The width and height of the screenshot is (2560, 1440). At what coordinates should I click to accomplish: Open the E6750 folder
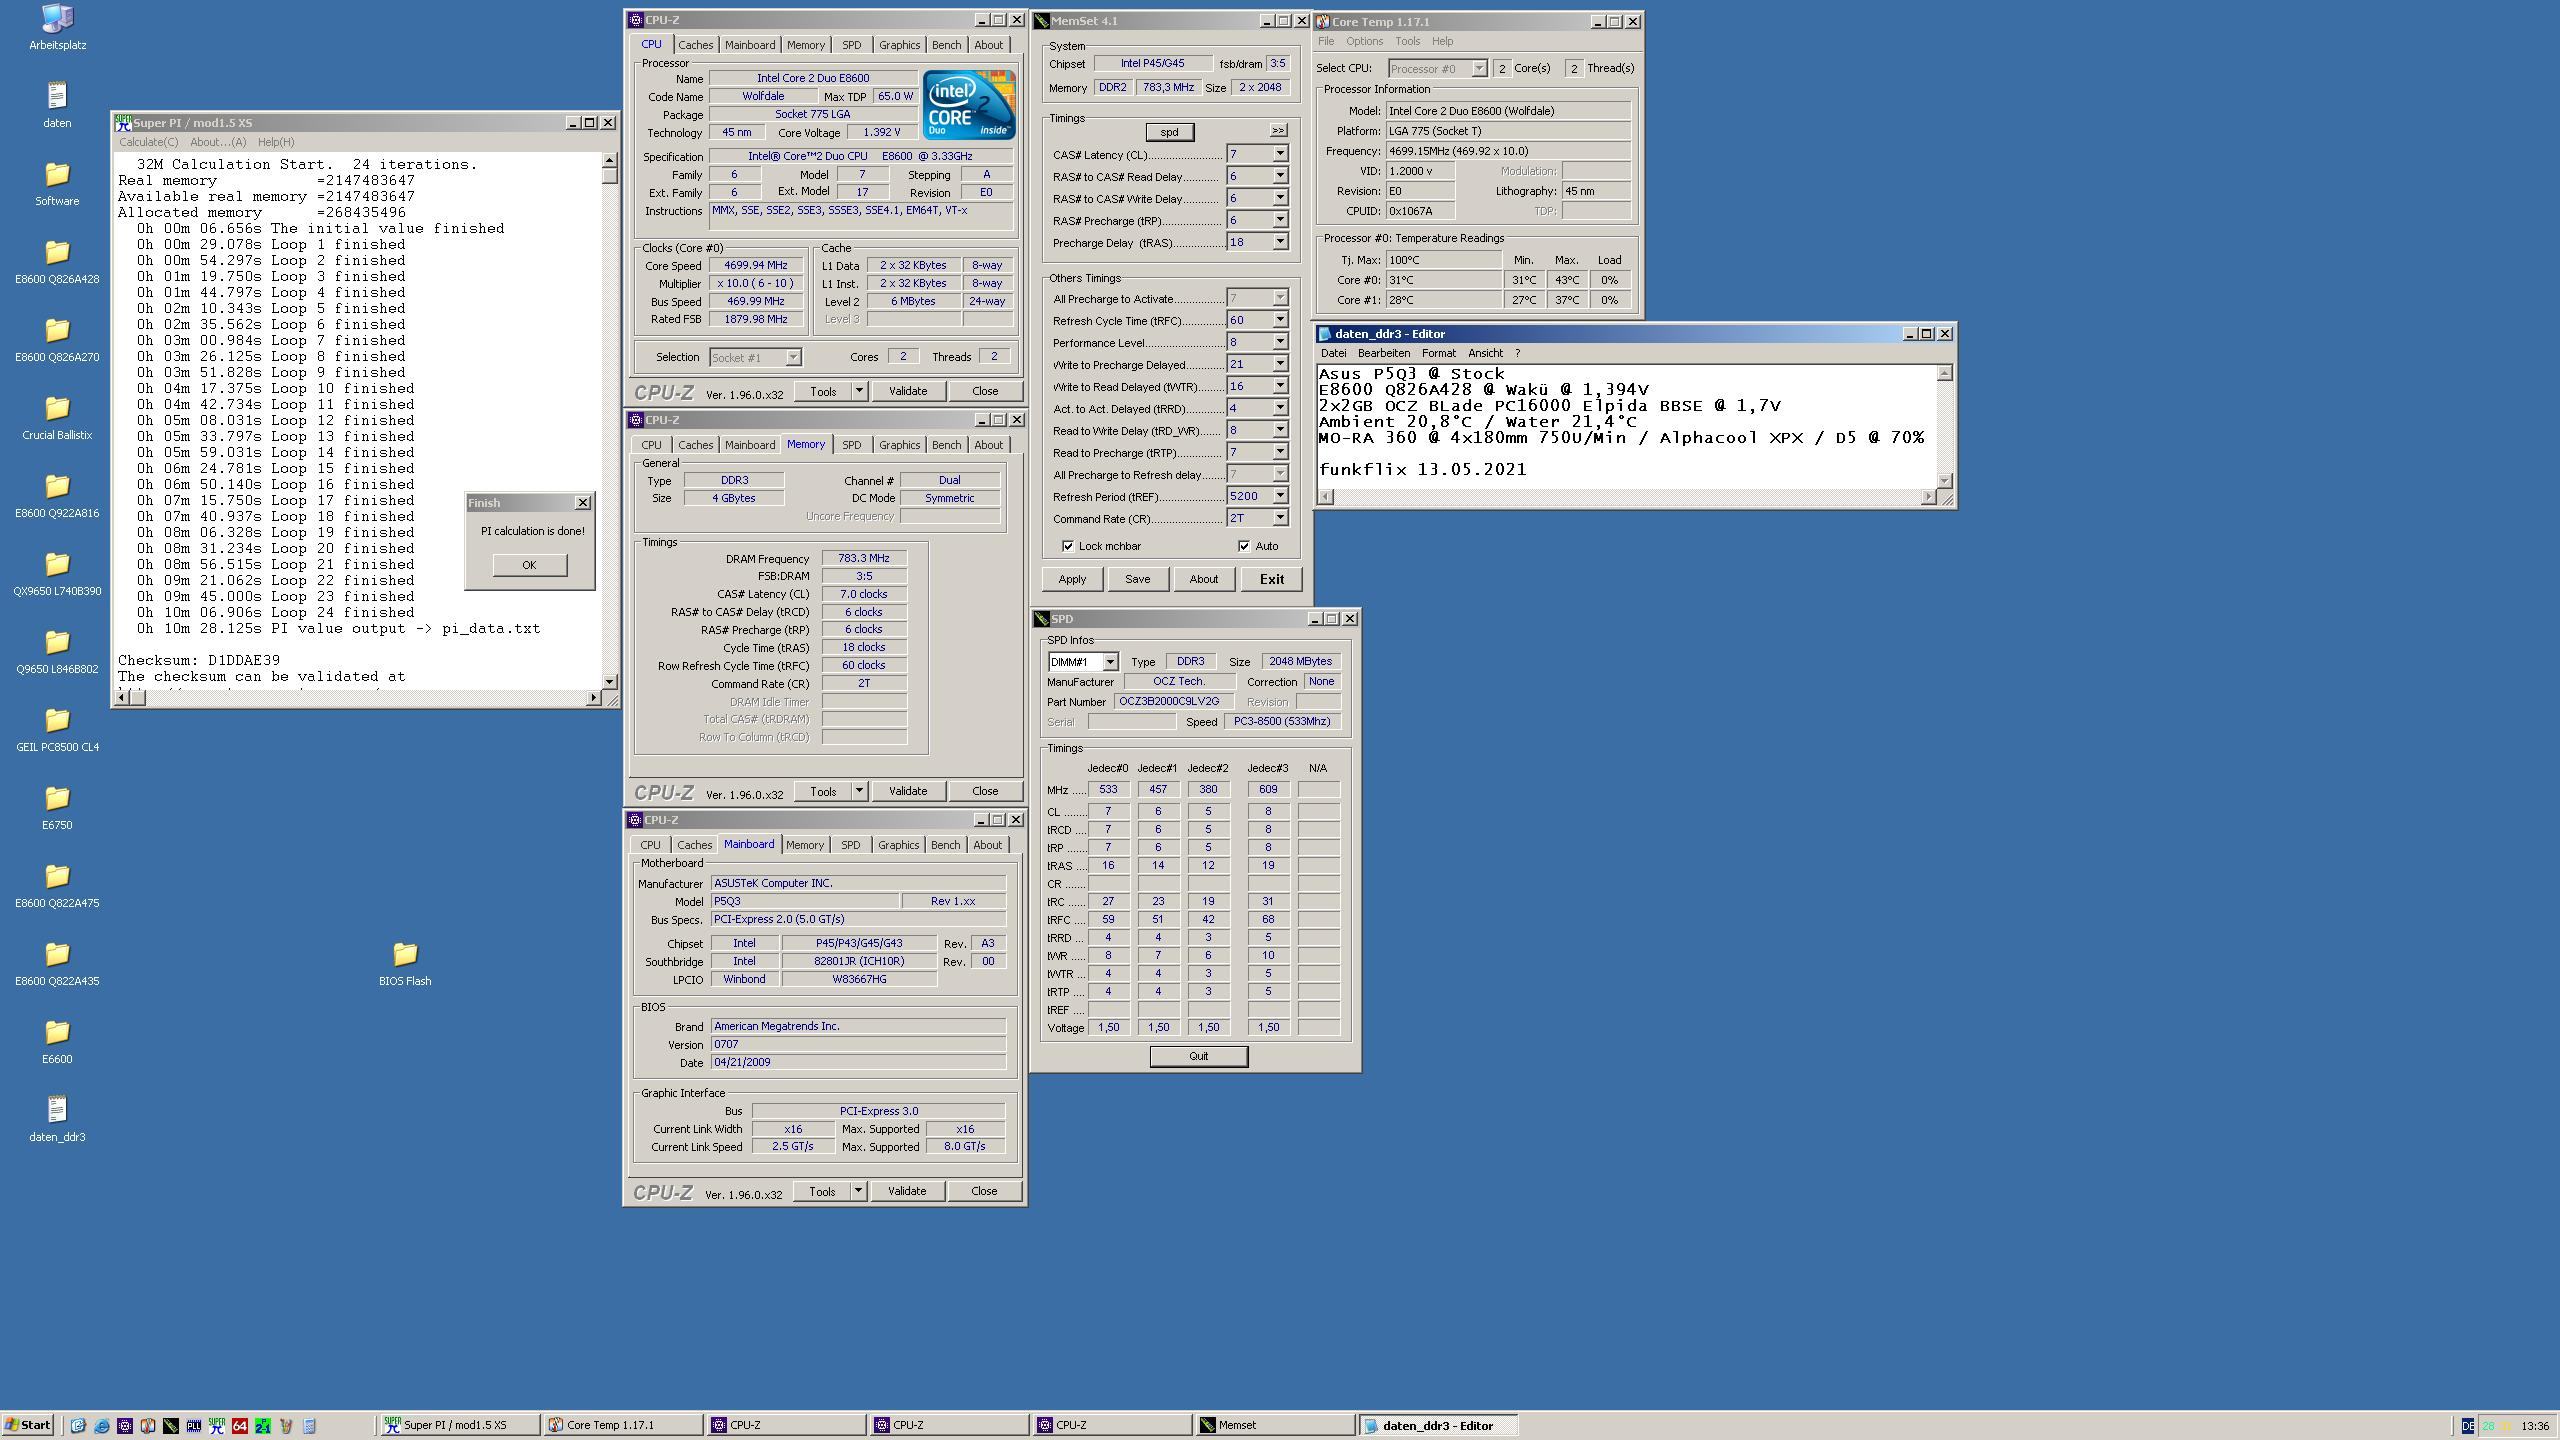pyautogui.click(x=57, y=807)
